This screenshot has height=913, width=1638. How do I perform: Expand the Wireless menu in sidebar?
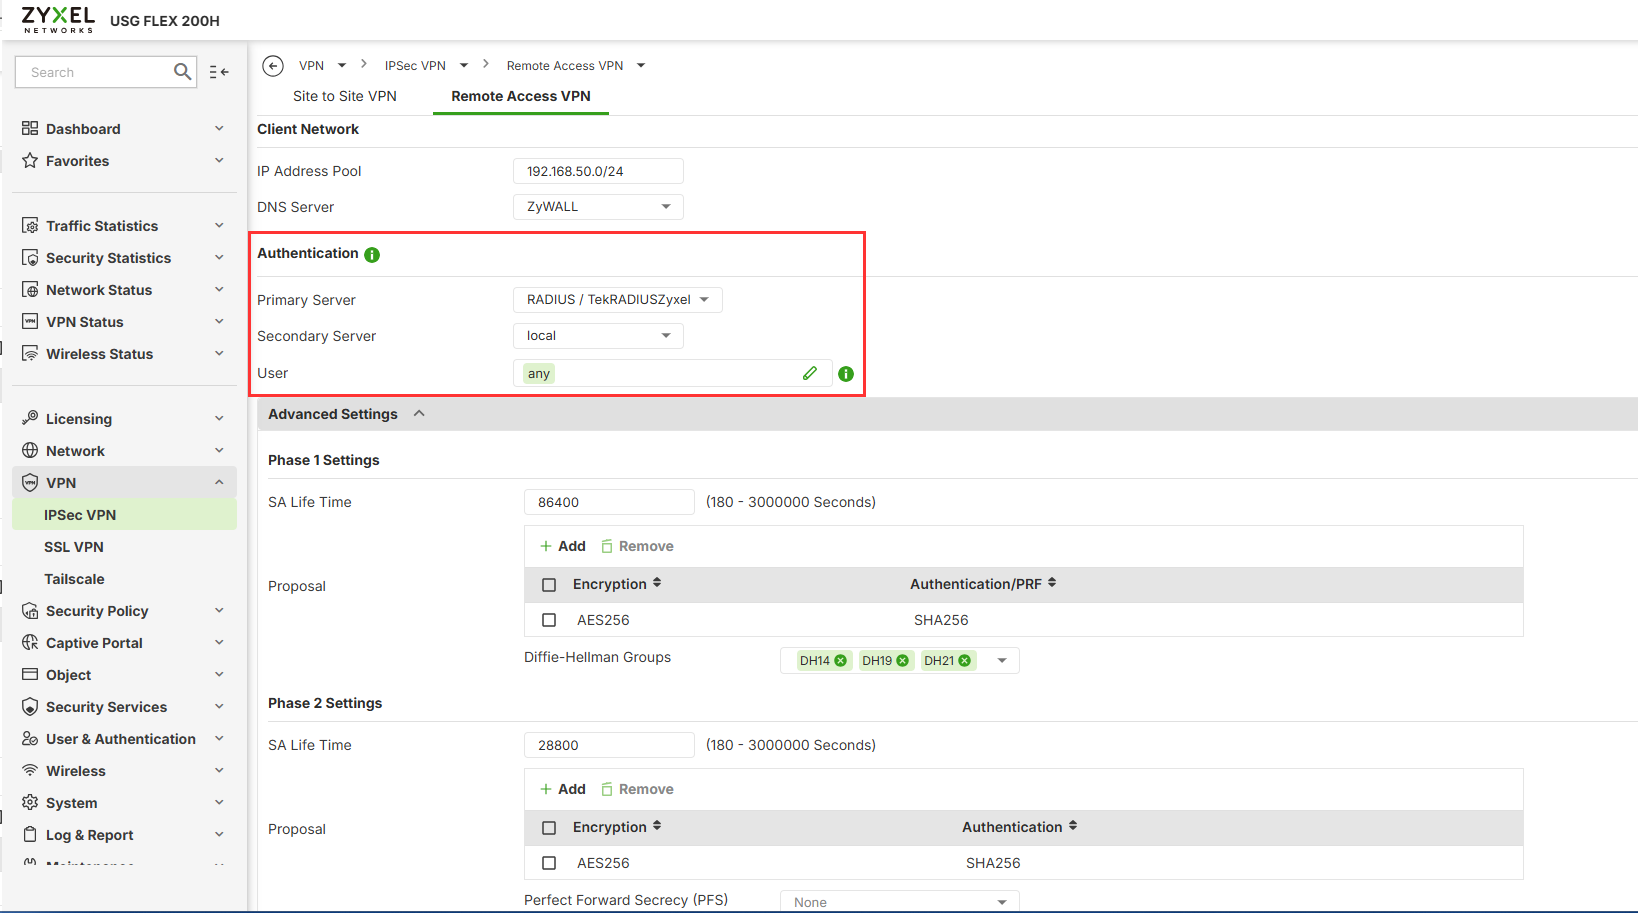(124, 771)
